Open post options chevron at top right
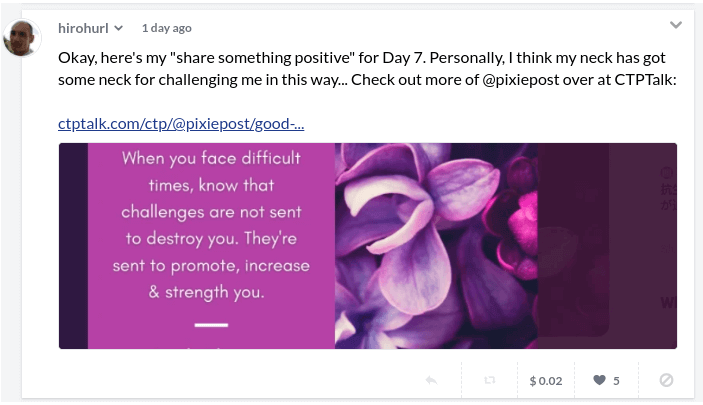Screen dimensions: 703x405 click(676, 25)
